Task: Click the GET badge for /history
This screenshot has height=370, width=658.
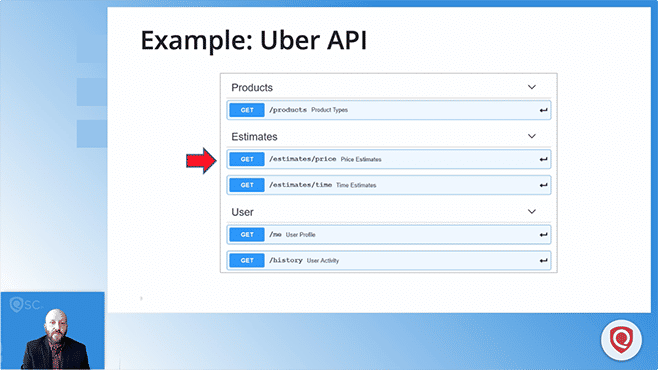Action: [x=247, y=261]
